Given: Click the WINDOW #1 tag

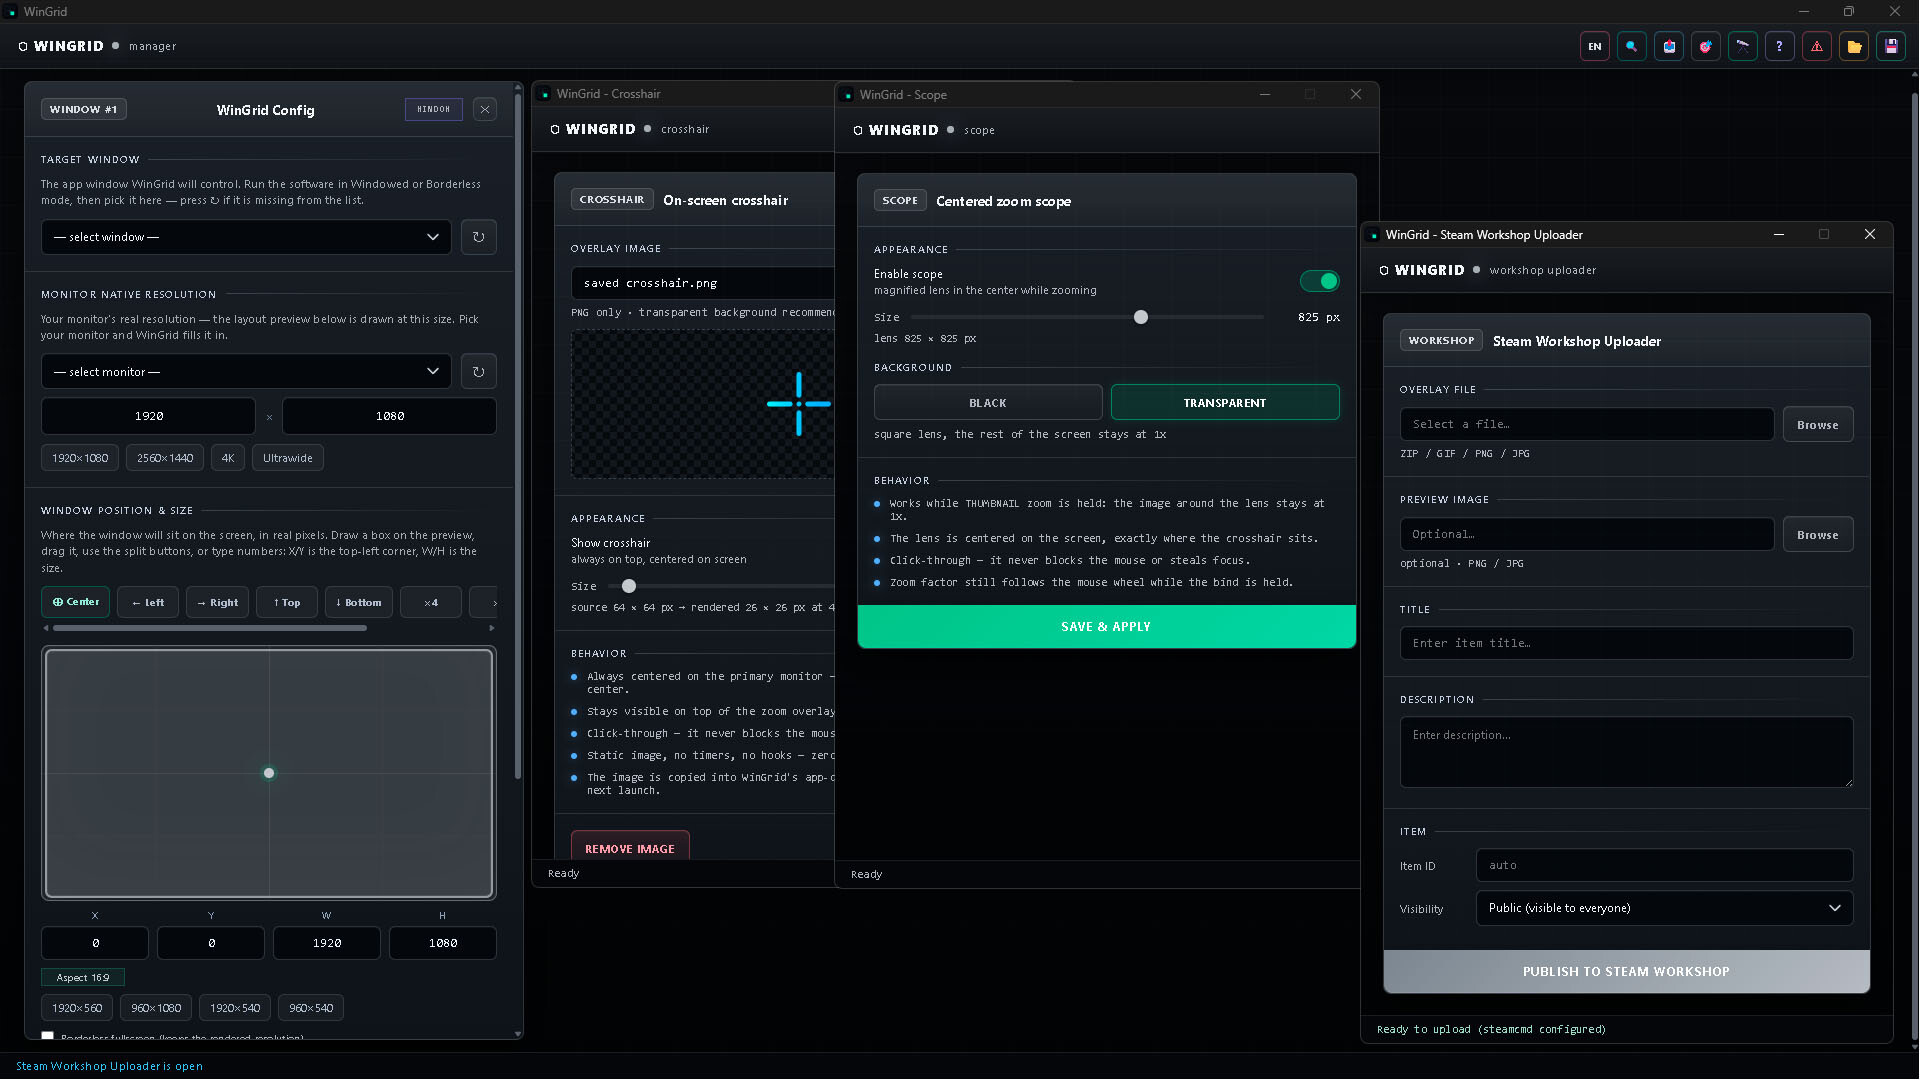Looking at the screenshot, I should (84, 109).
